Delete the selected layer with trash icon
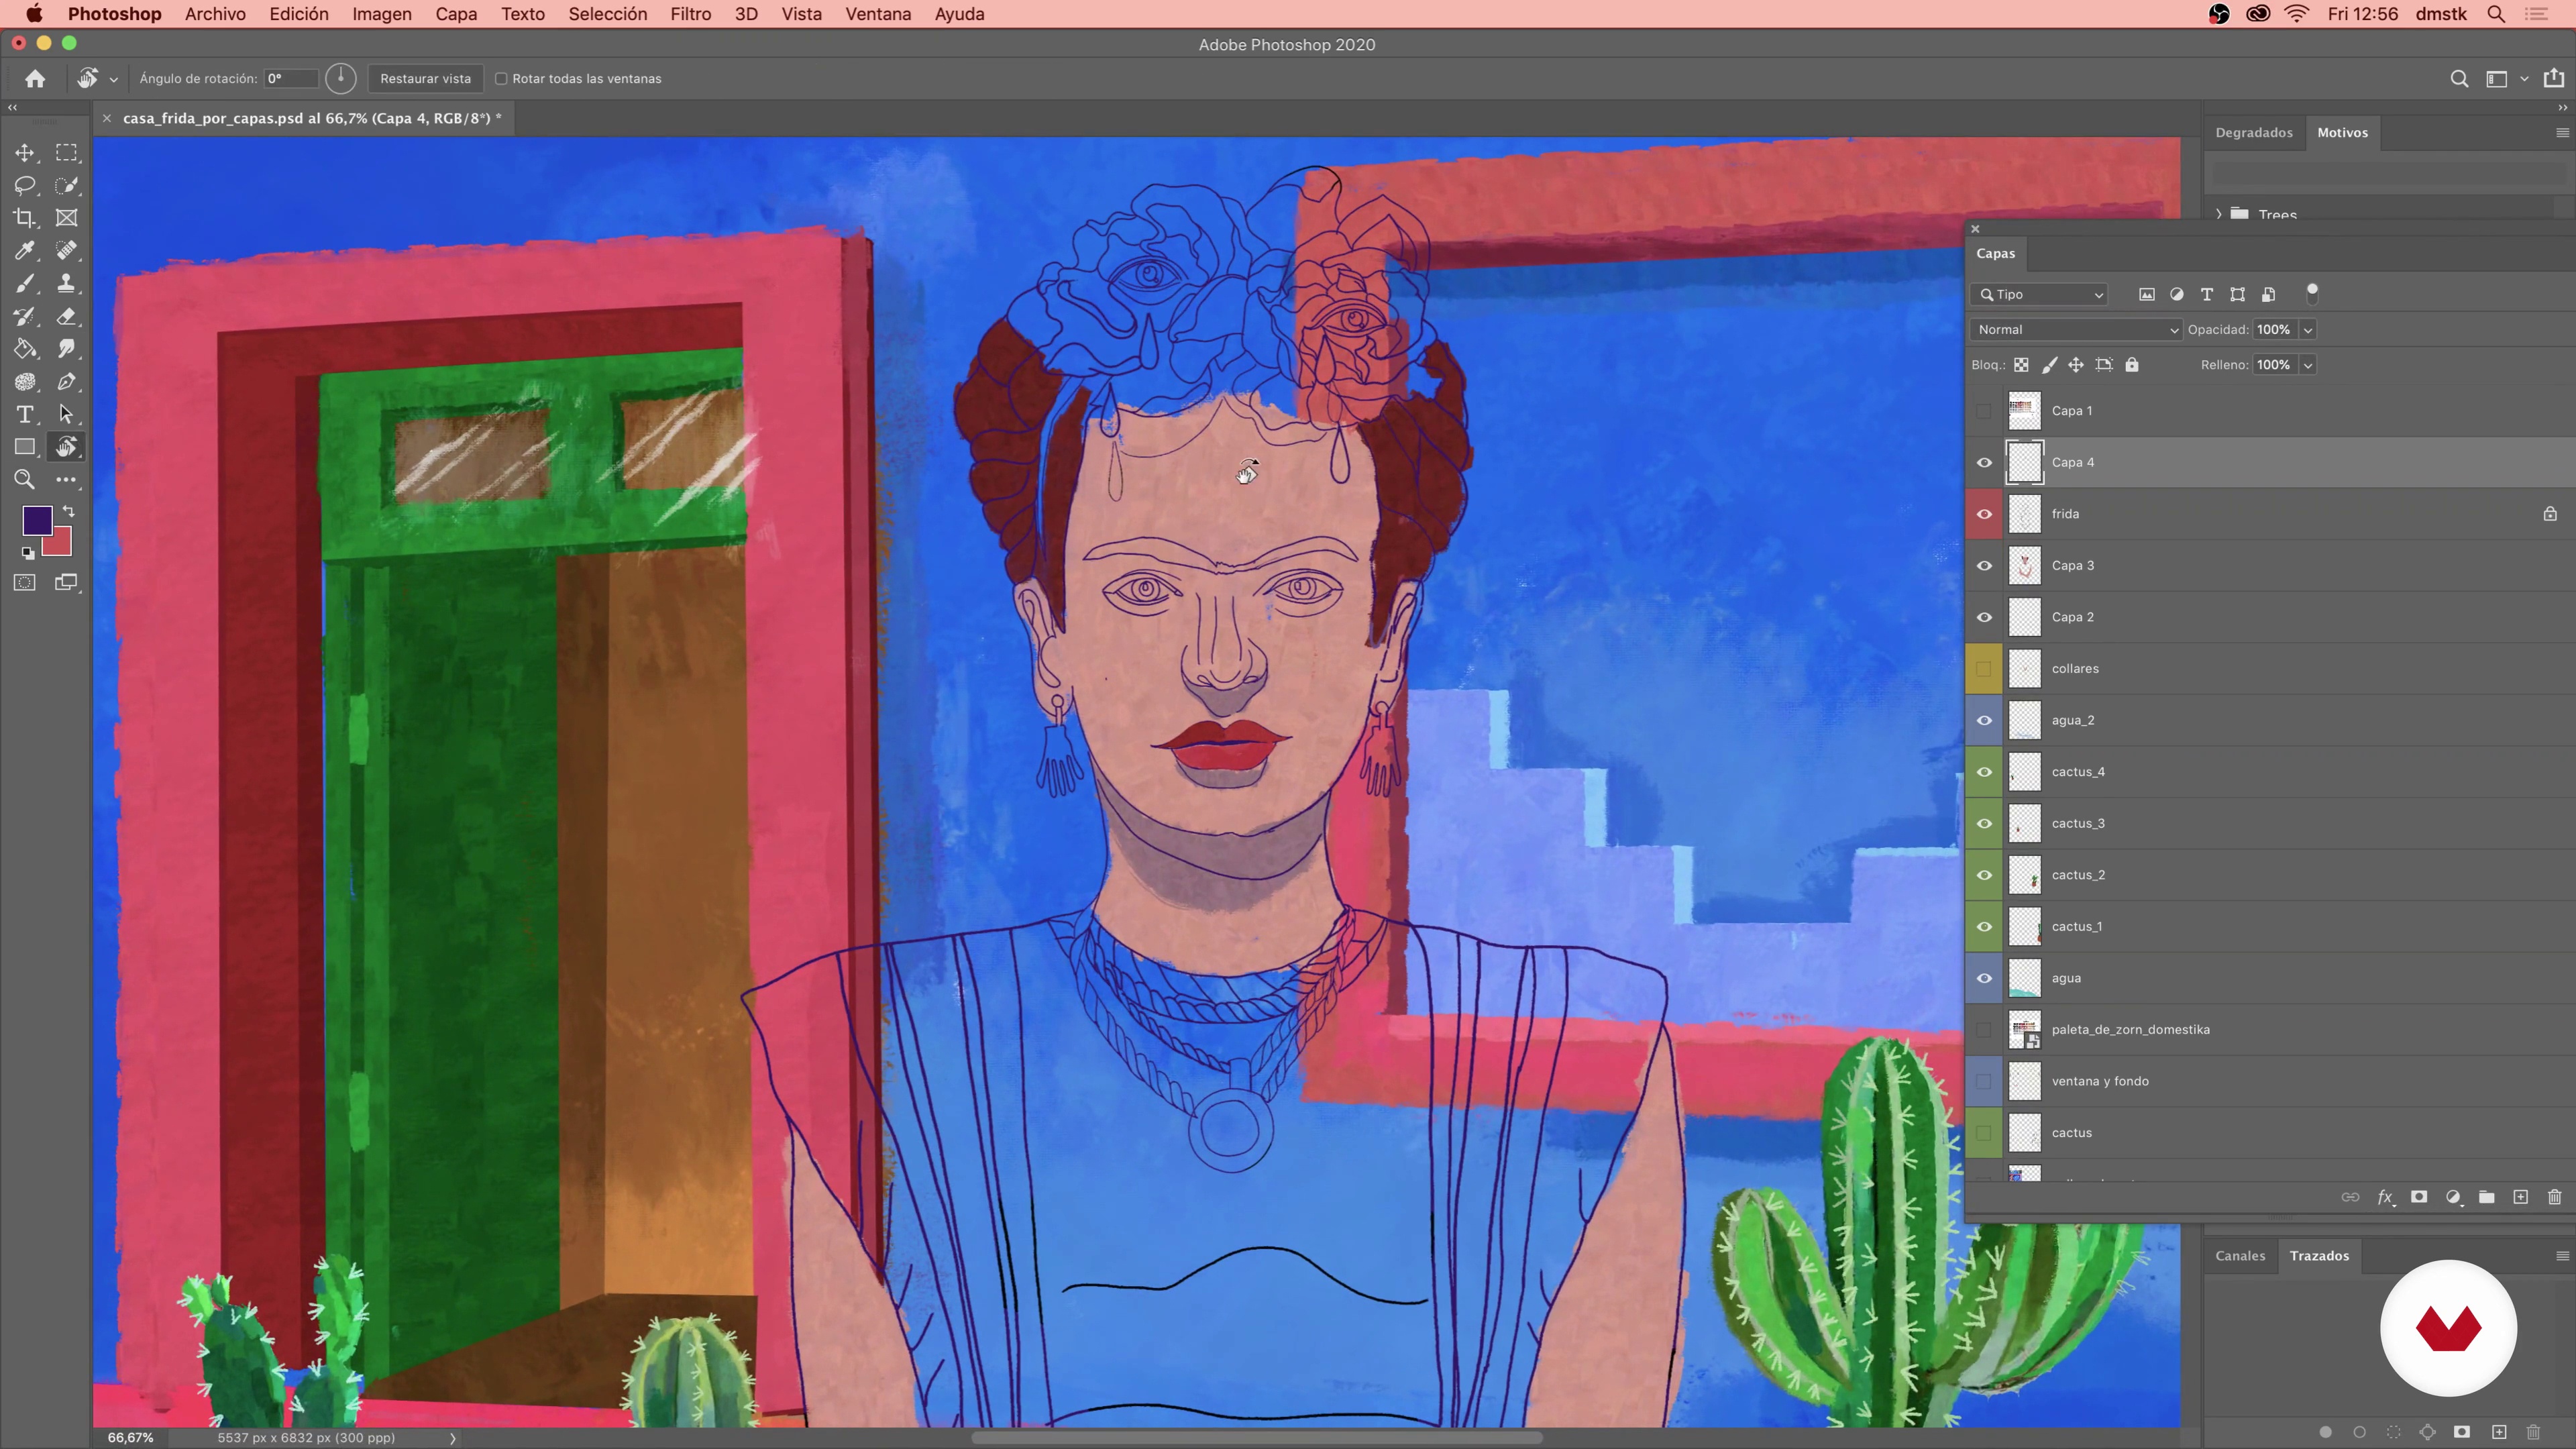Viewport: 2576px width, 1449px height. (x=2555, y=1197)
